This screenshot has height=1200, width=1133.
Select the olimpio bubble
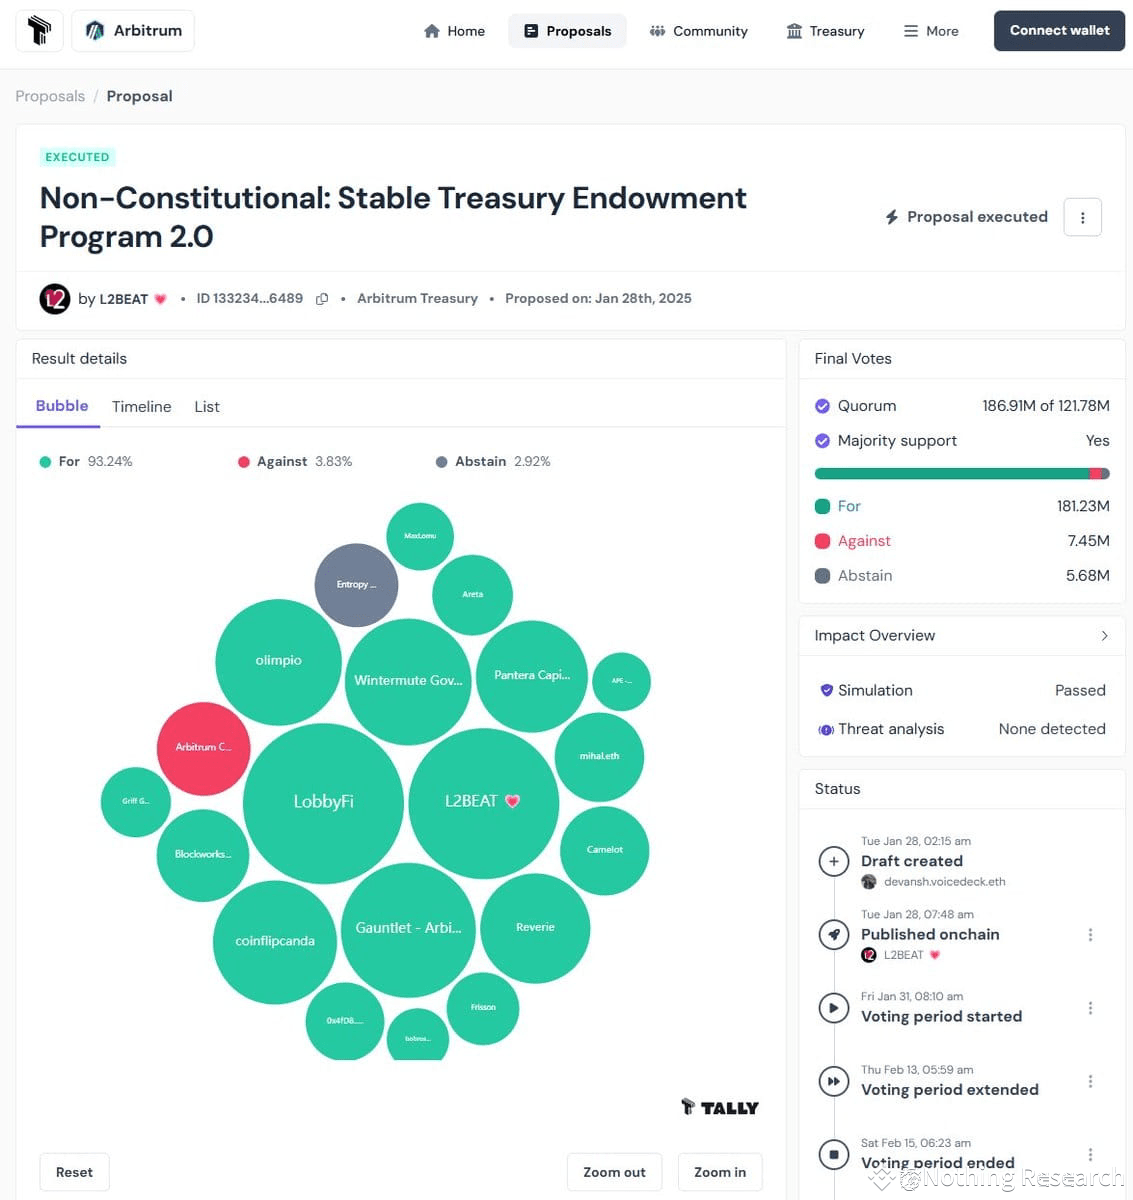click(x=278, y=661)
